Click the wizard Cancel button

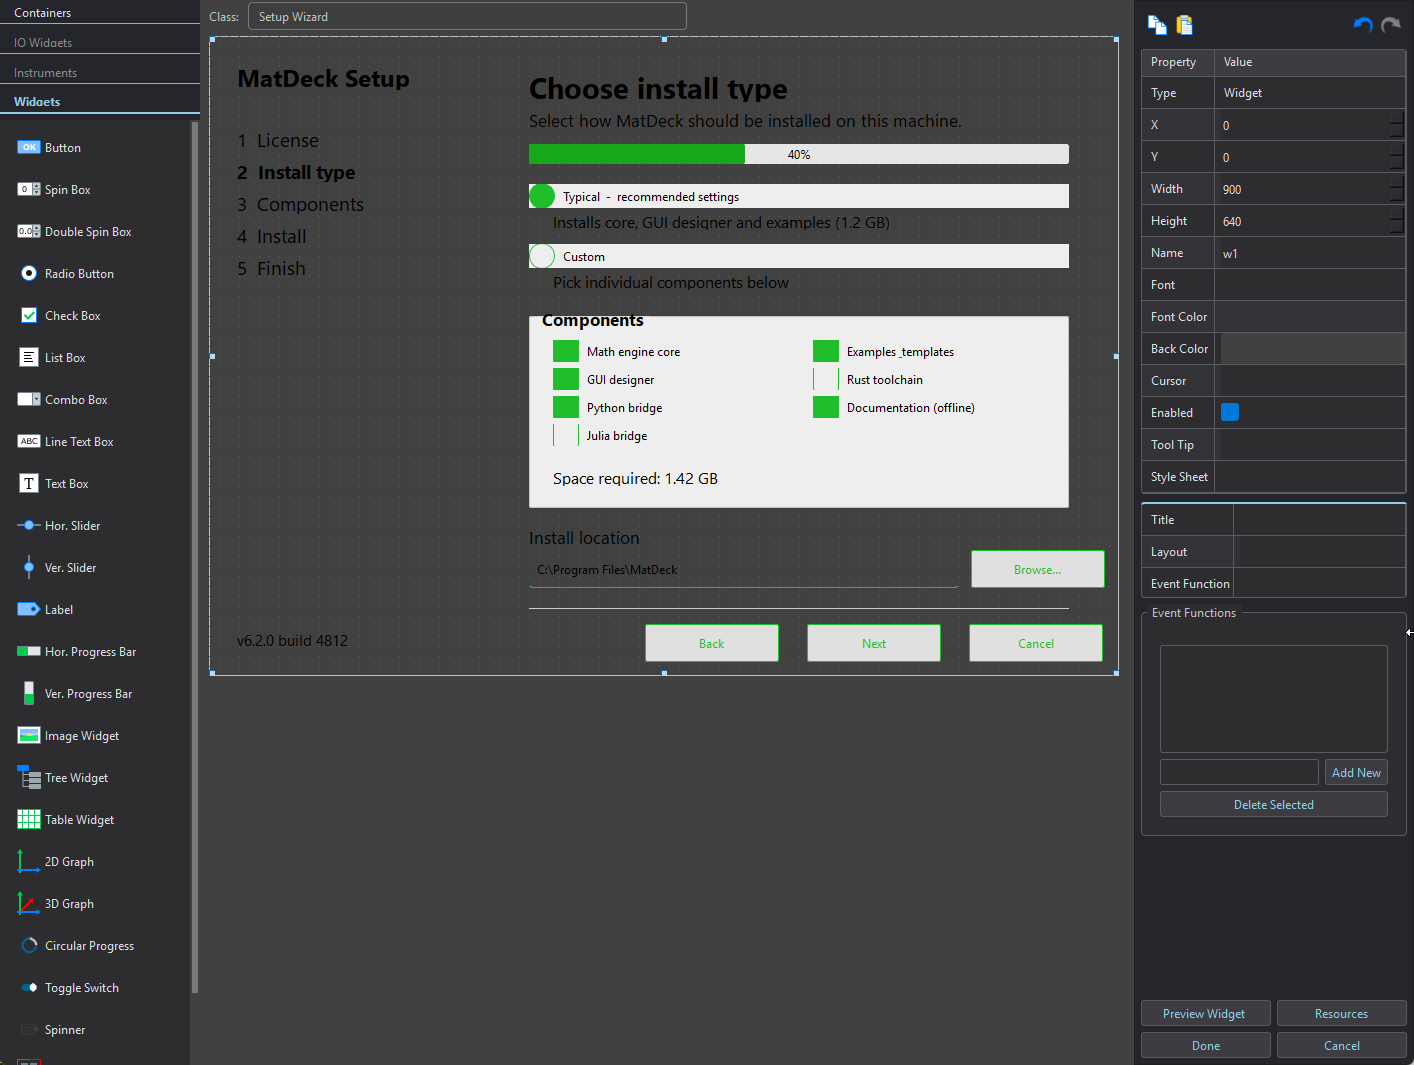(x=1036, y=643)
